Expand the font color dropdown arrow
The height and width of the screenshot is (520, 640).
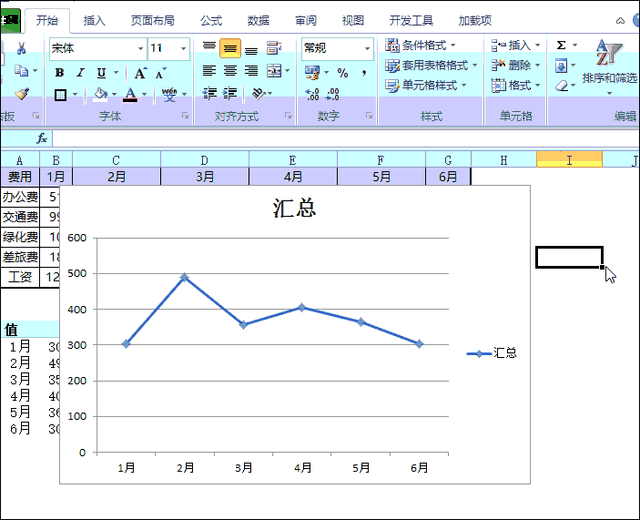144,95
